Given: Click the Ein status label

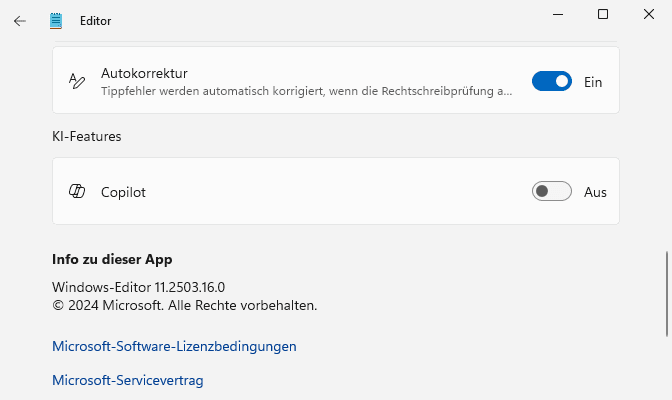Looking at the screenshot, I should pyautogui.click(x=593, y=82).
